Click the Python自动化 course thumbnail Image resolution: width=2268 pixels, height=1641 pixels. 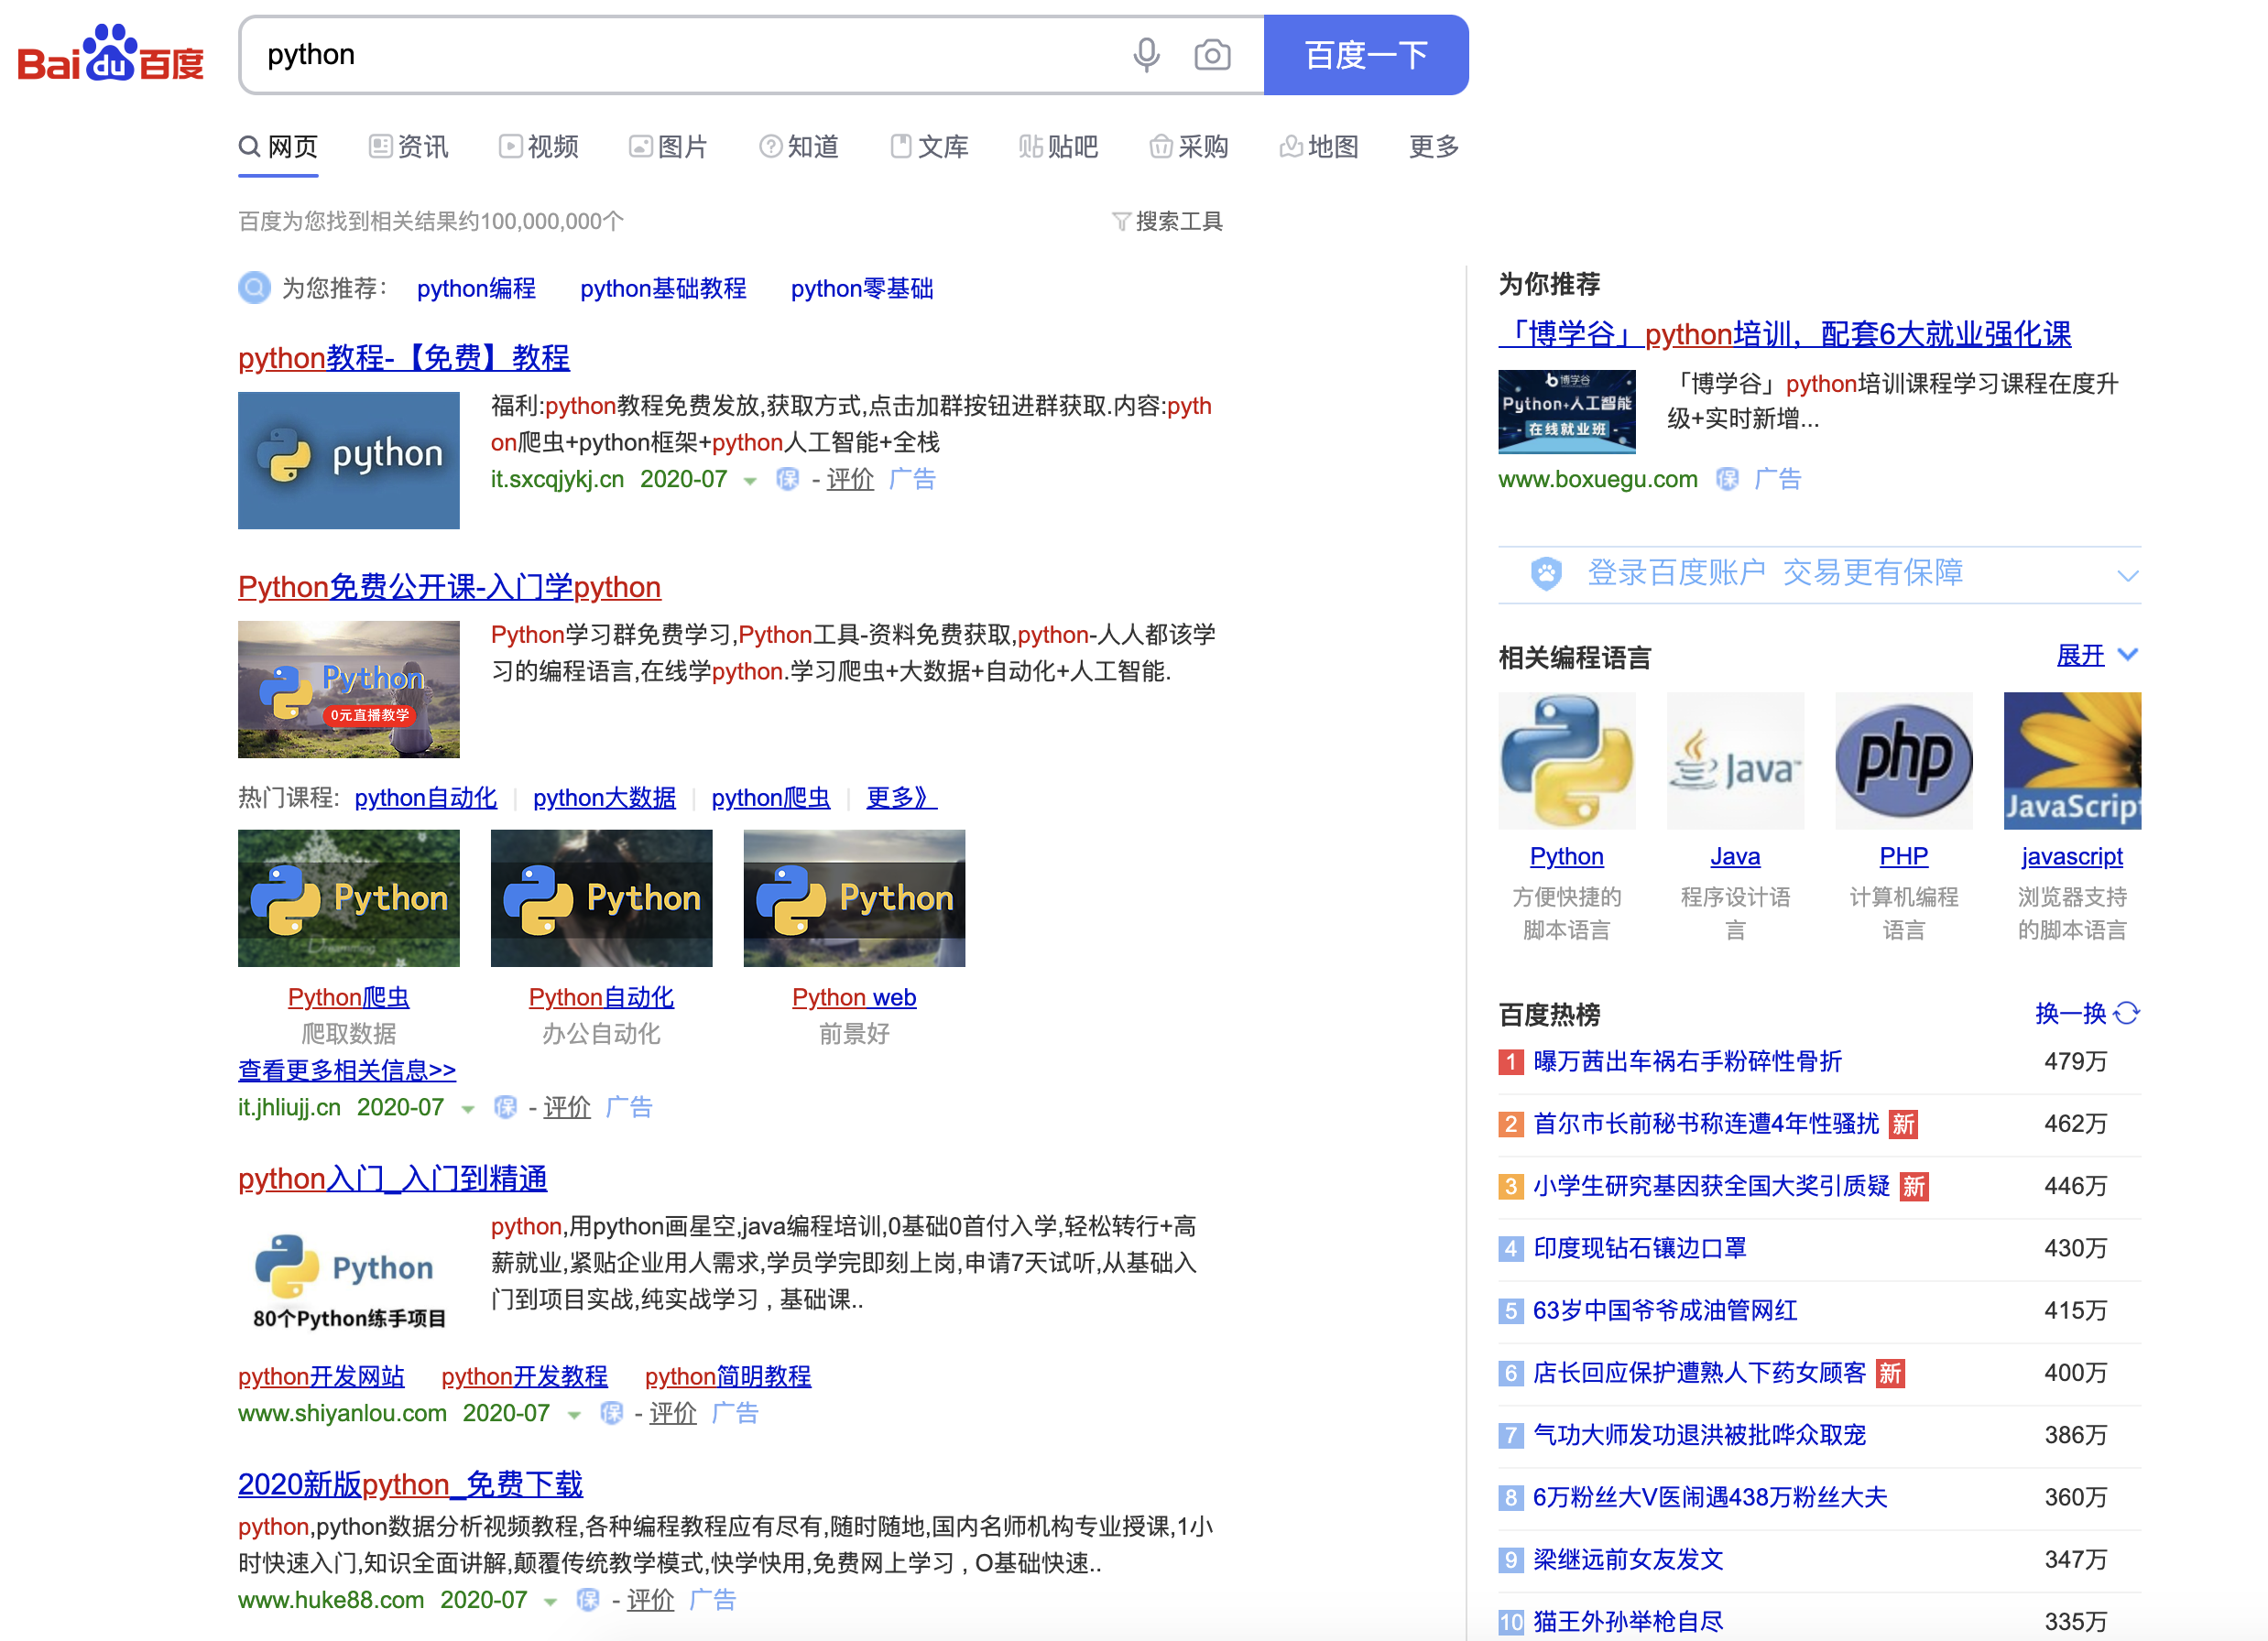(x=601, y=898)
